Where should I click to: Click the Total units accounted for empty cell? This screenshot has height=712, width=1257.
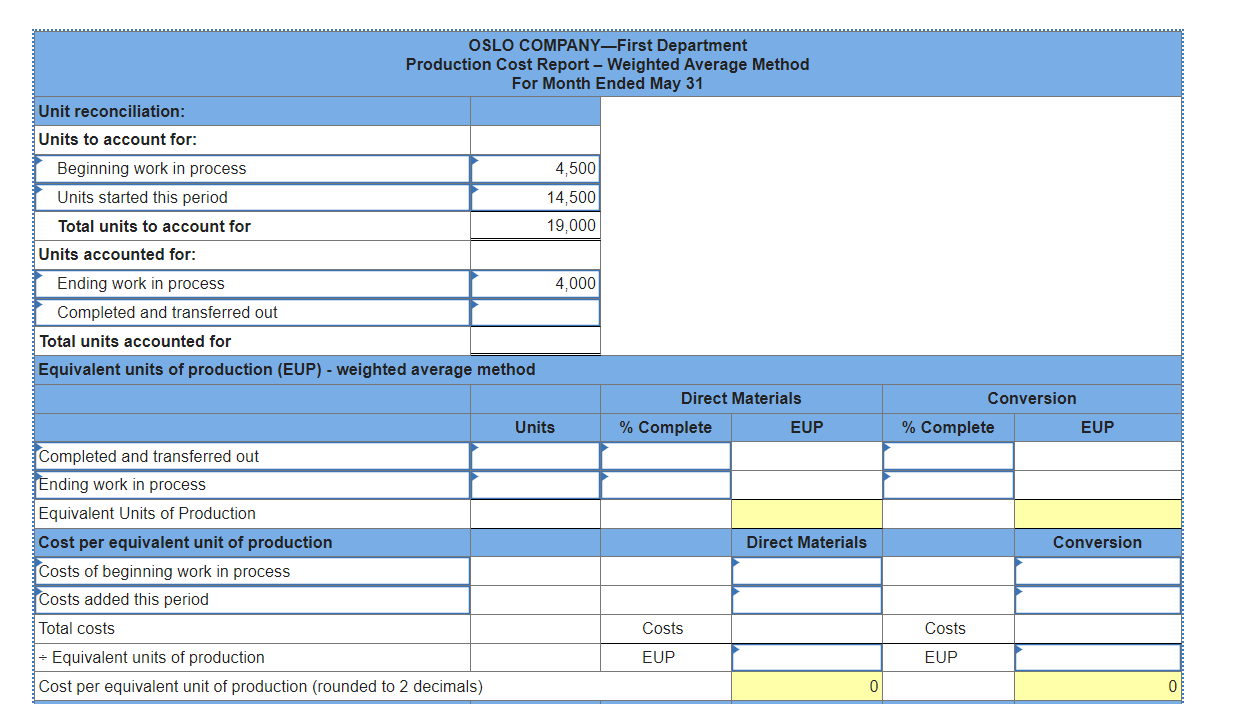click(x=535, y=341)
